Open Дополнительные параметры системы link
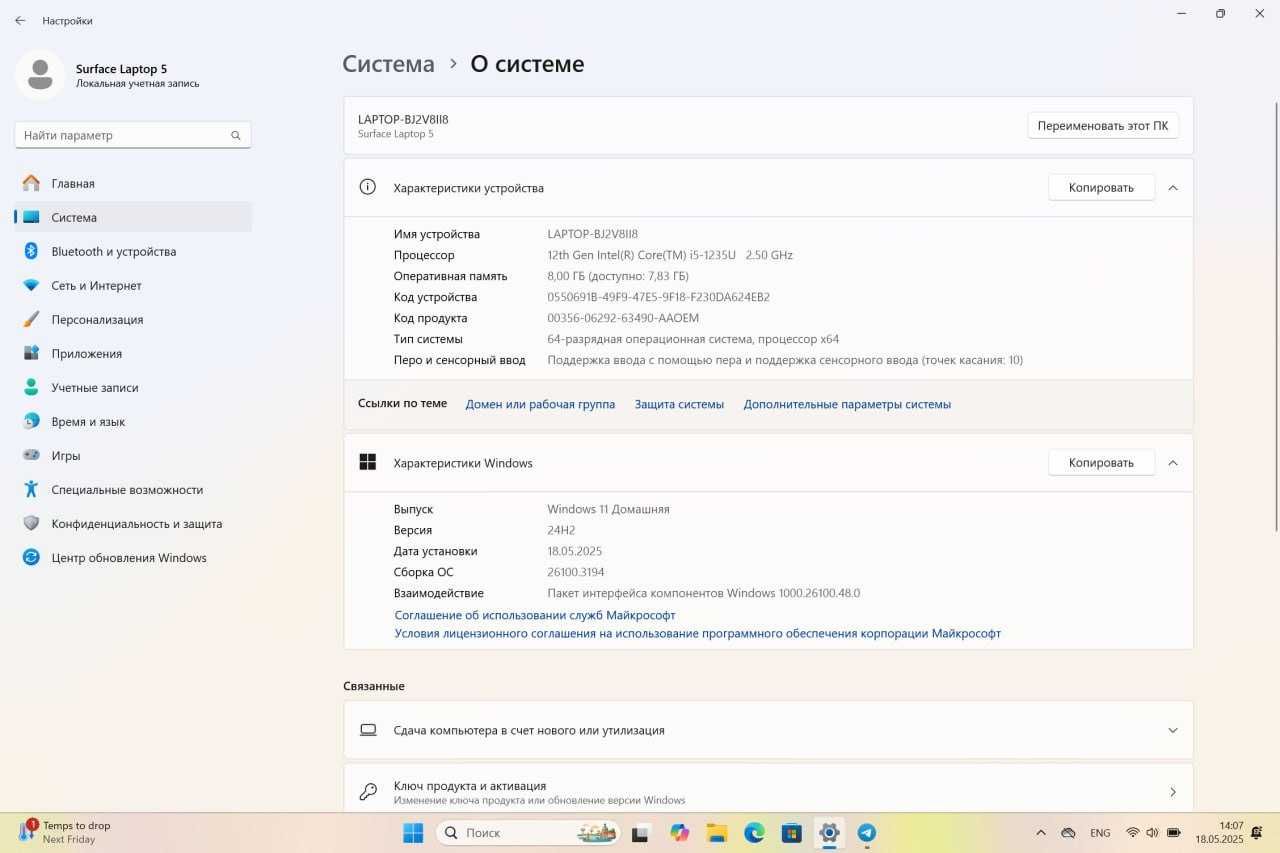This screenshot has width=1280, height=853. 847,404
